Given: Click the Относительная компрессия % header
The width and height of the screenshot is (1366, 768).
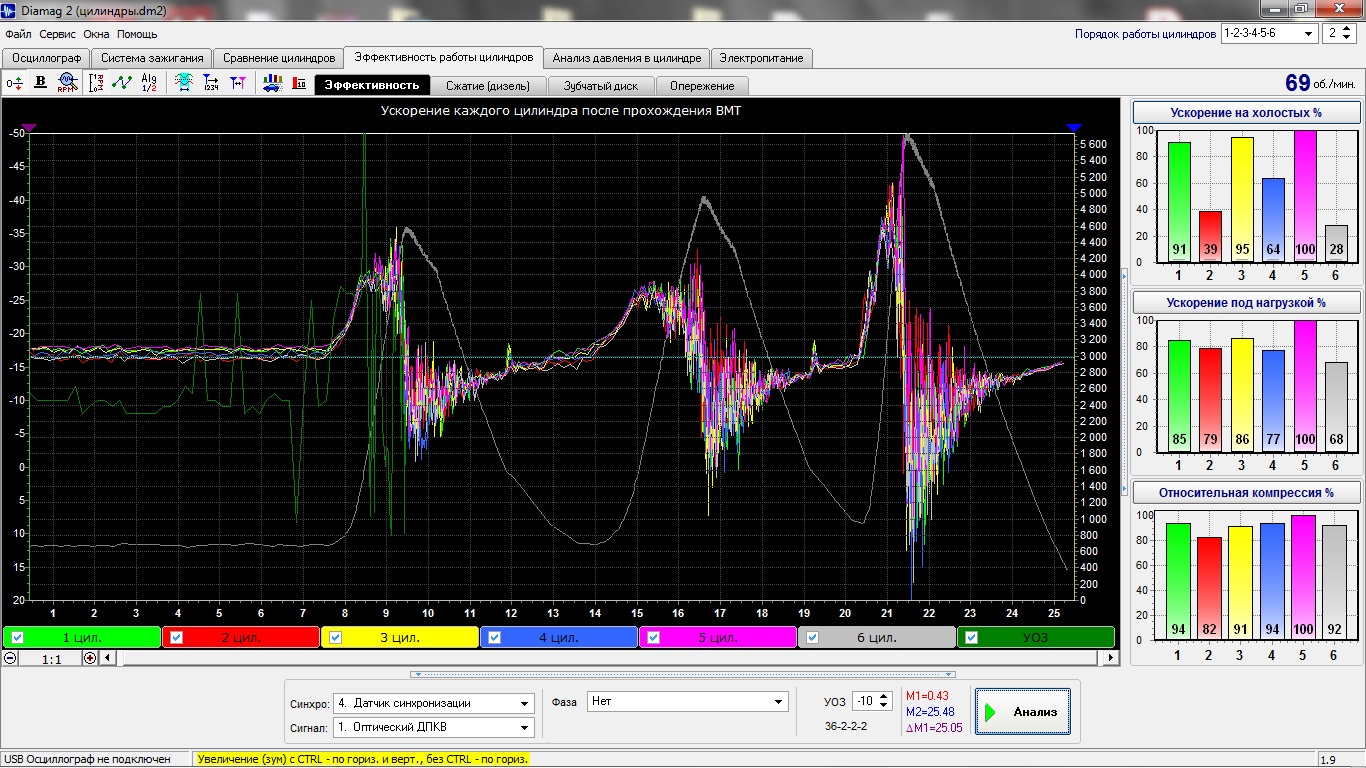Looking at the screenshot, I should (x=1246, y=492).
